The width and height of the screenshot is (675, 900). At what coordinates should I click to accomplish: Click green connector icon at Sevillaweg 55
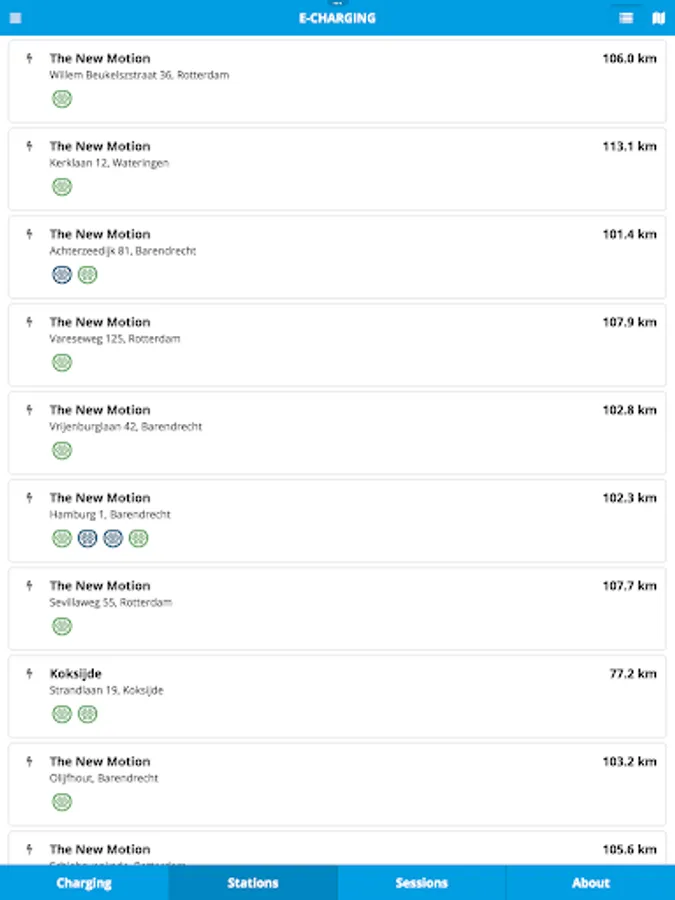click(x=62, y=626)
